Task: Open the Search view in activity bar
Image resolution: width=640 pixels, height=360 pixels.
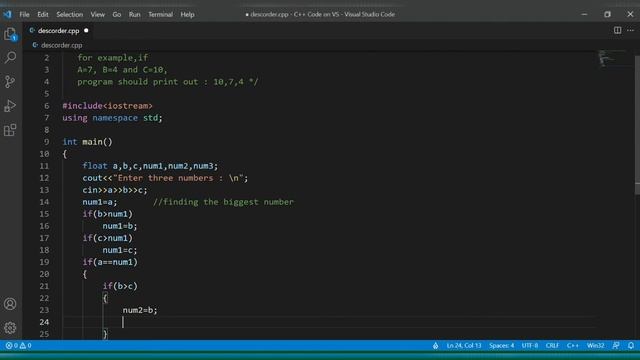Action: pos(10,58)
